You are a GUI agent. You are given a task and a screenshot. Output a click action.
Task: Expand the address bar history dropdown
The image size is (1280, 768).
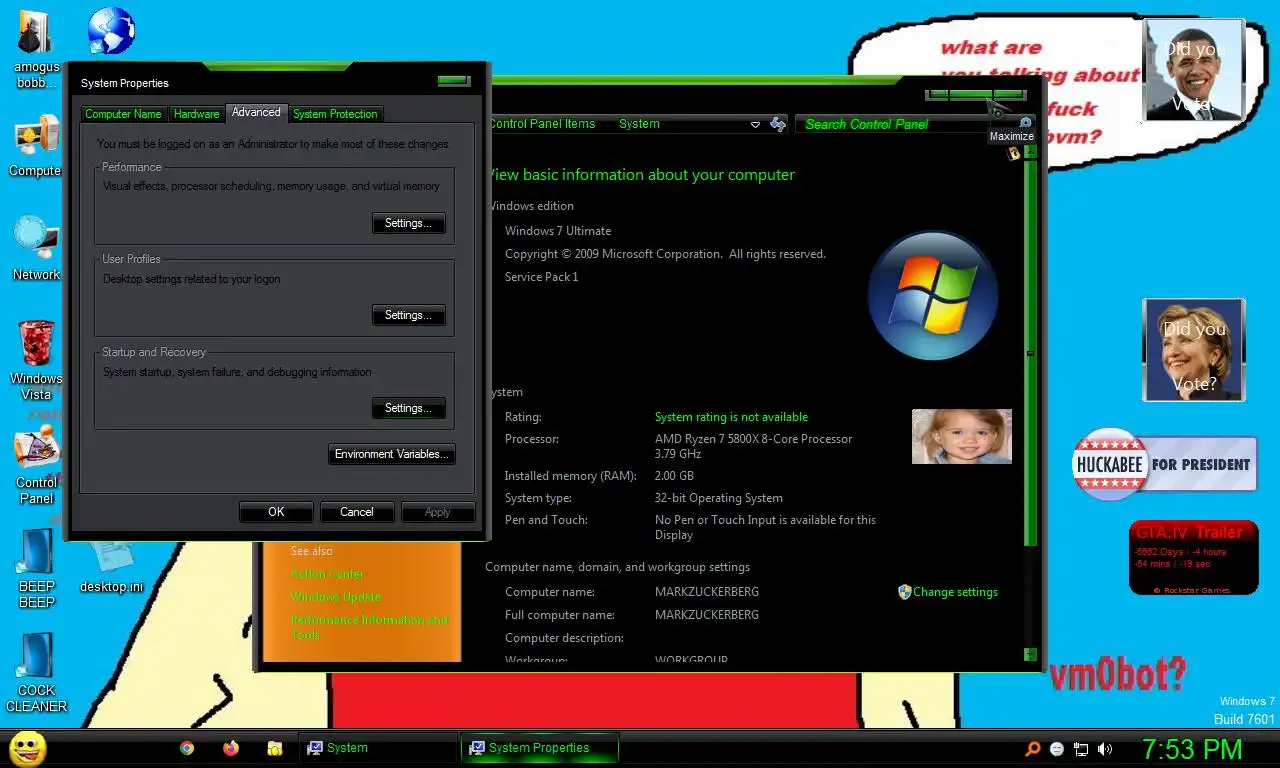[x=755, y=125]
